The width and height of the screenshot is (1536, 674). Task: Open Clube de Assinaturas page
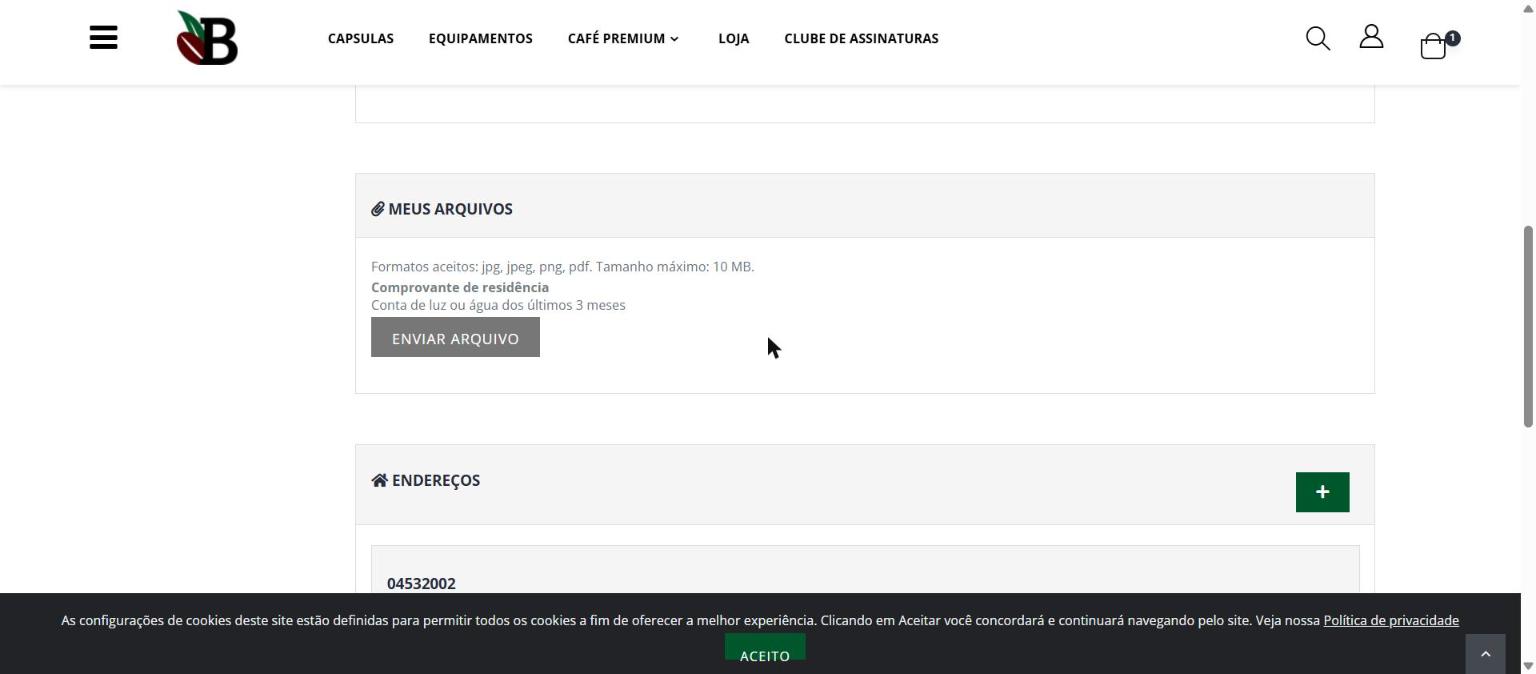[x=861, y=38]
